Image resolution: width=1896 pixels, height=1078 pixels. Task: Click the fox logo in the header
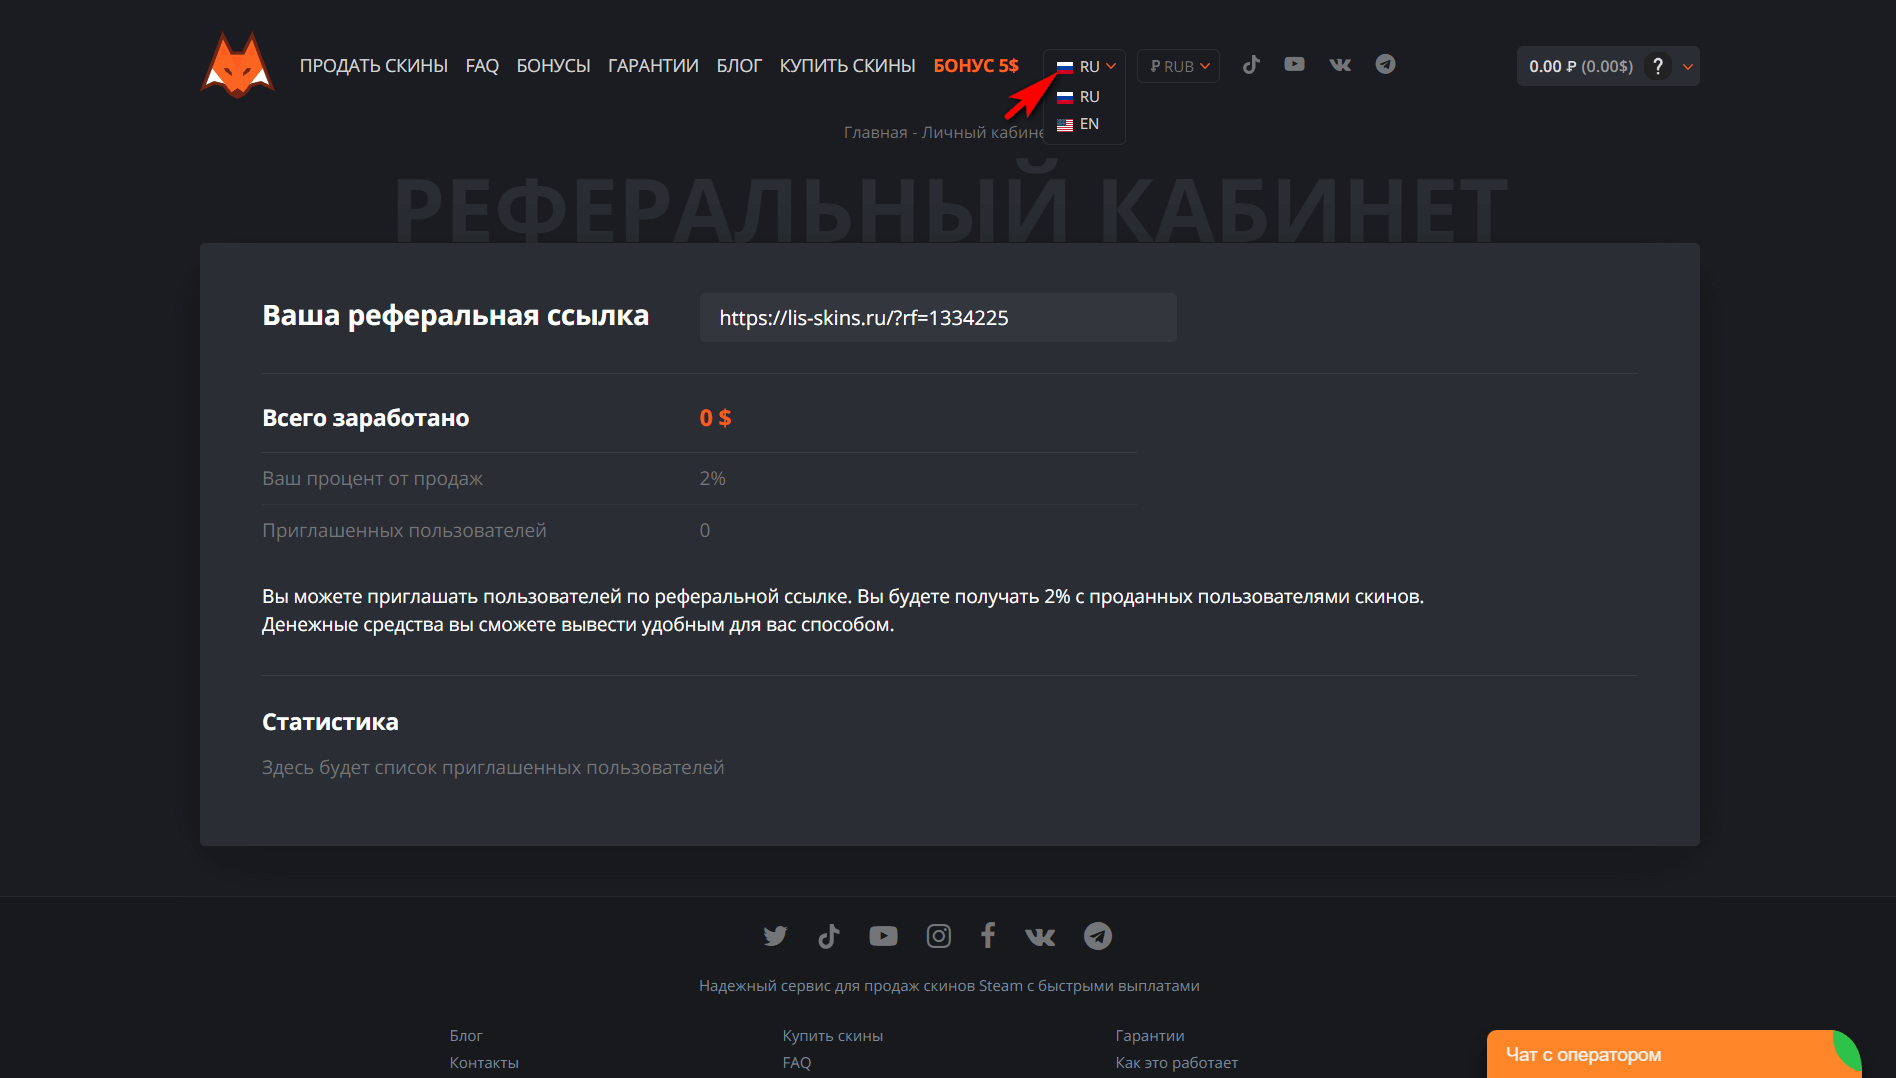[x=237, y=65]
